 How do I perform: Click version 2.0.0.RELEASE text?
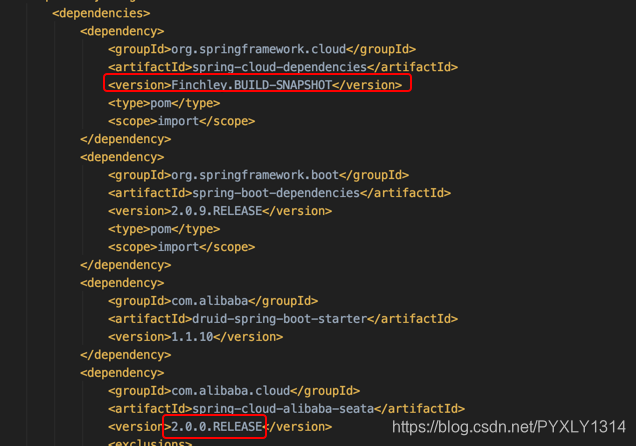(217, 427)
